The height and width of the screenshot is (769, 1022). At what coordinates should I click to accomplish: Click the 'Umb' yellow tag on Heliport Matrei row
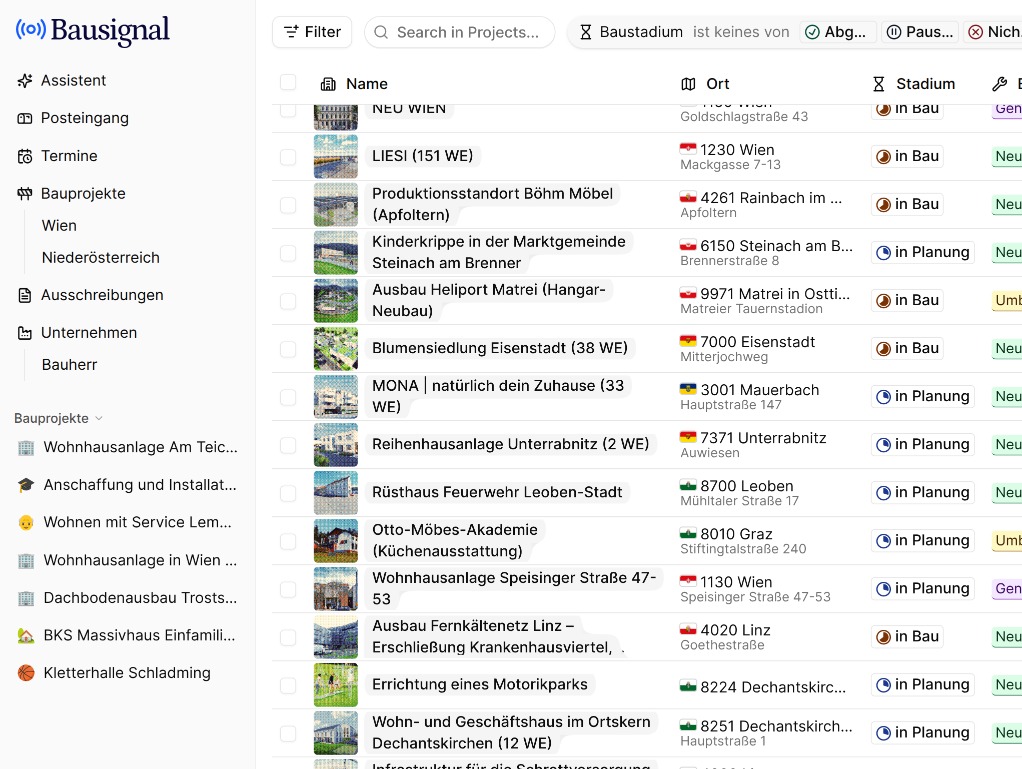tap(1007, 300)
